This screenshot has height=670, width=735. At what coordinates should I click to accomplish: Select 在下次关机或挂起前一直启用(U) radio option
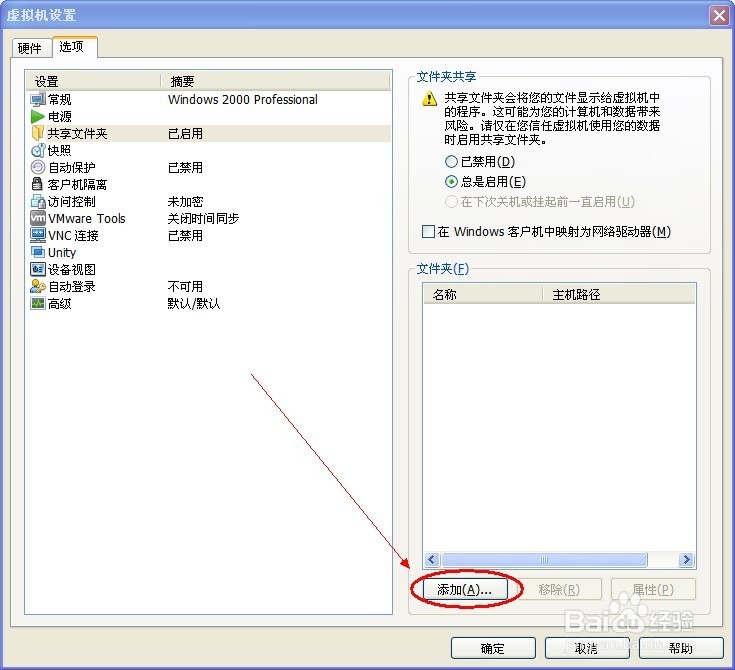pos(451,202)
